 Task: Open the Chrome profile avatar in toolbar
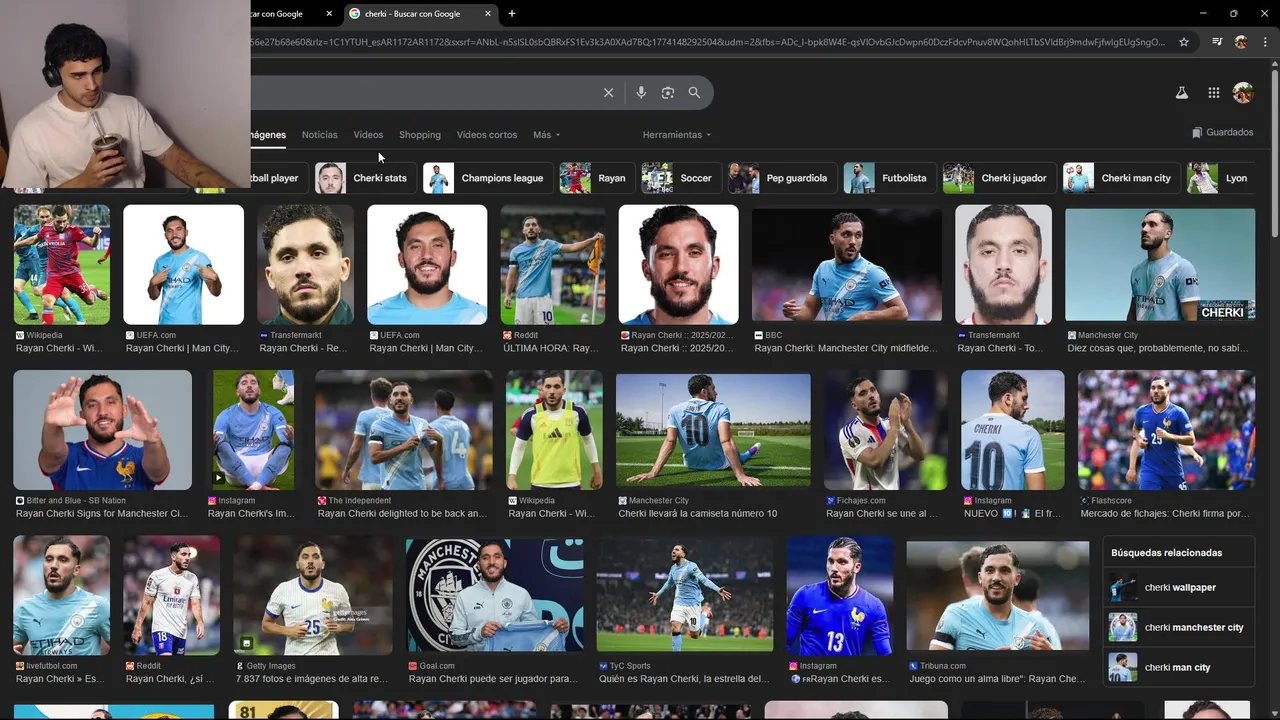click(x=1241, y=42)
